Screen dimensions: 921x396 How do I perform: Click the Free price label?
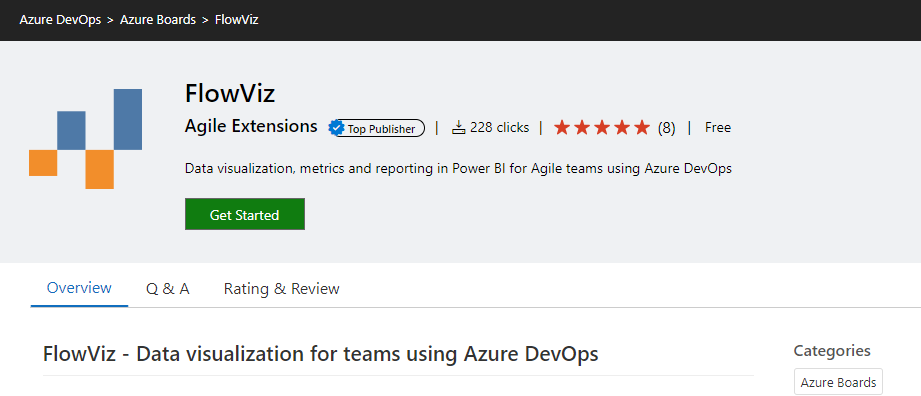(x=718, y=127)
